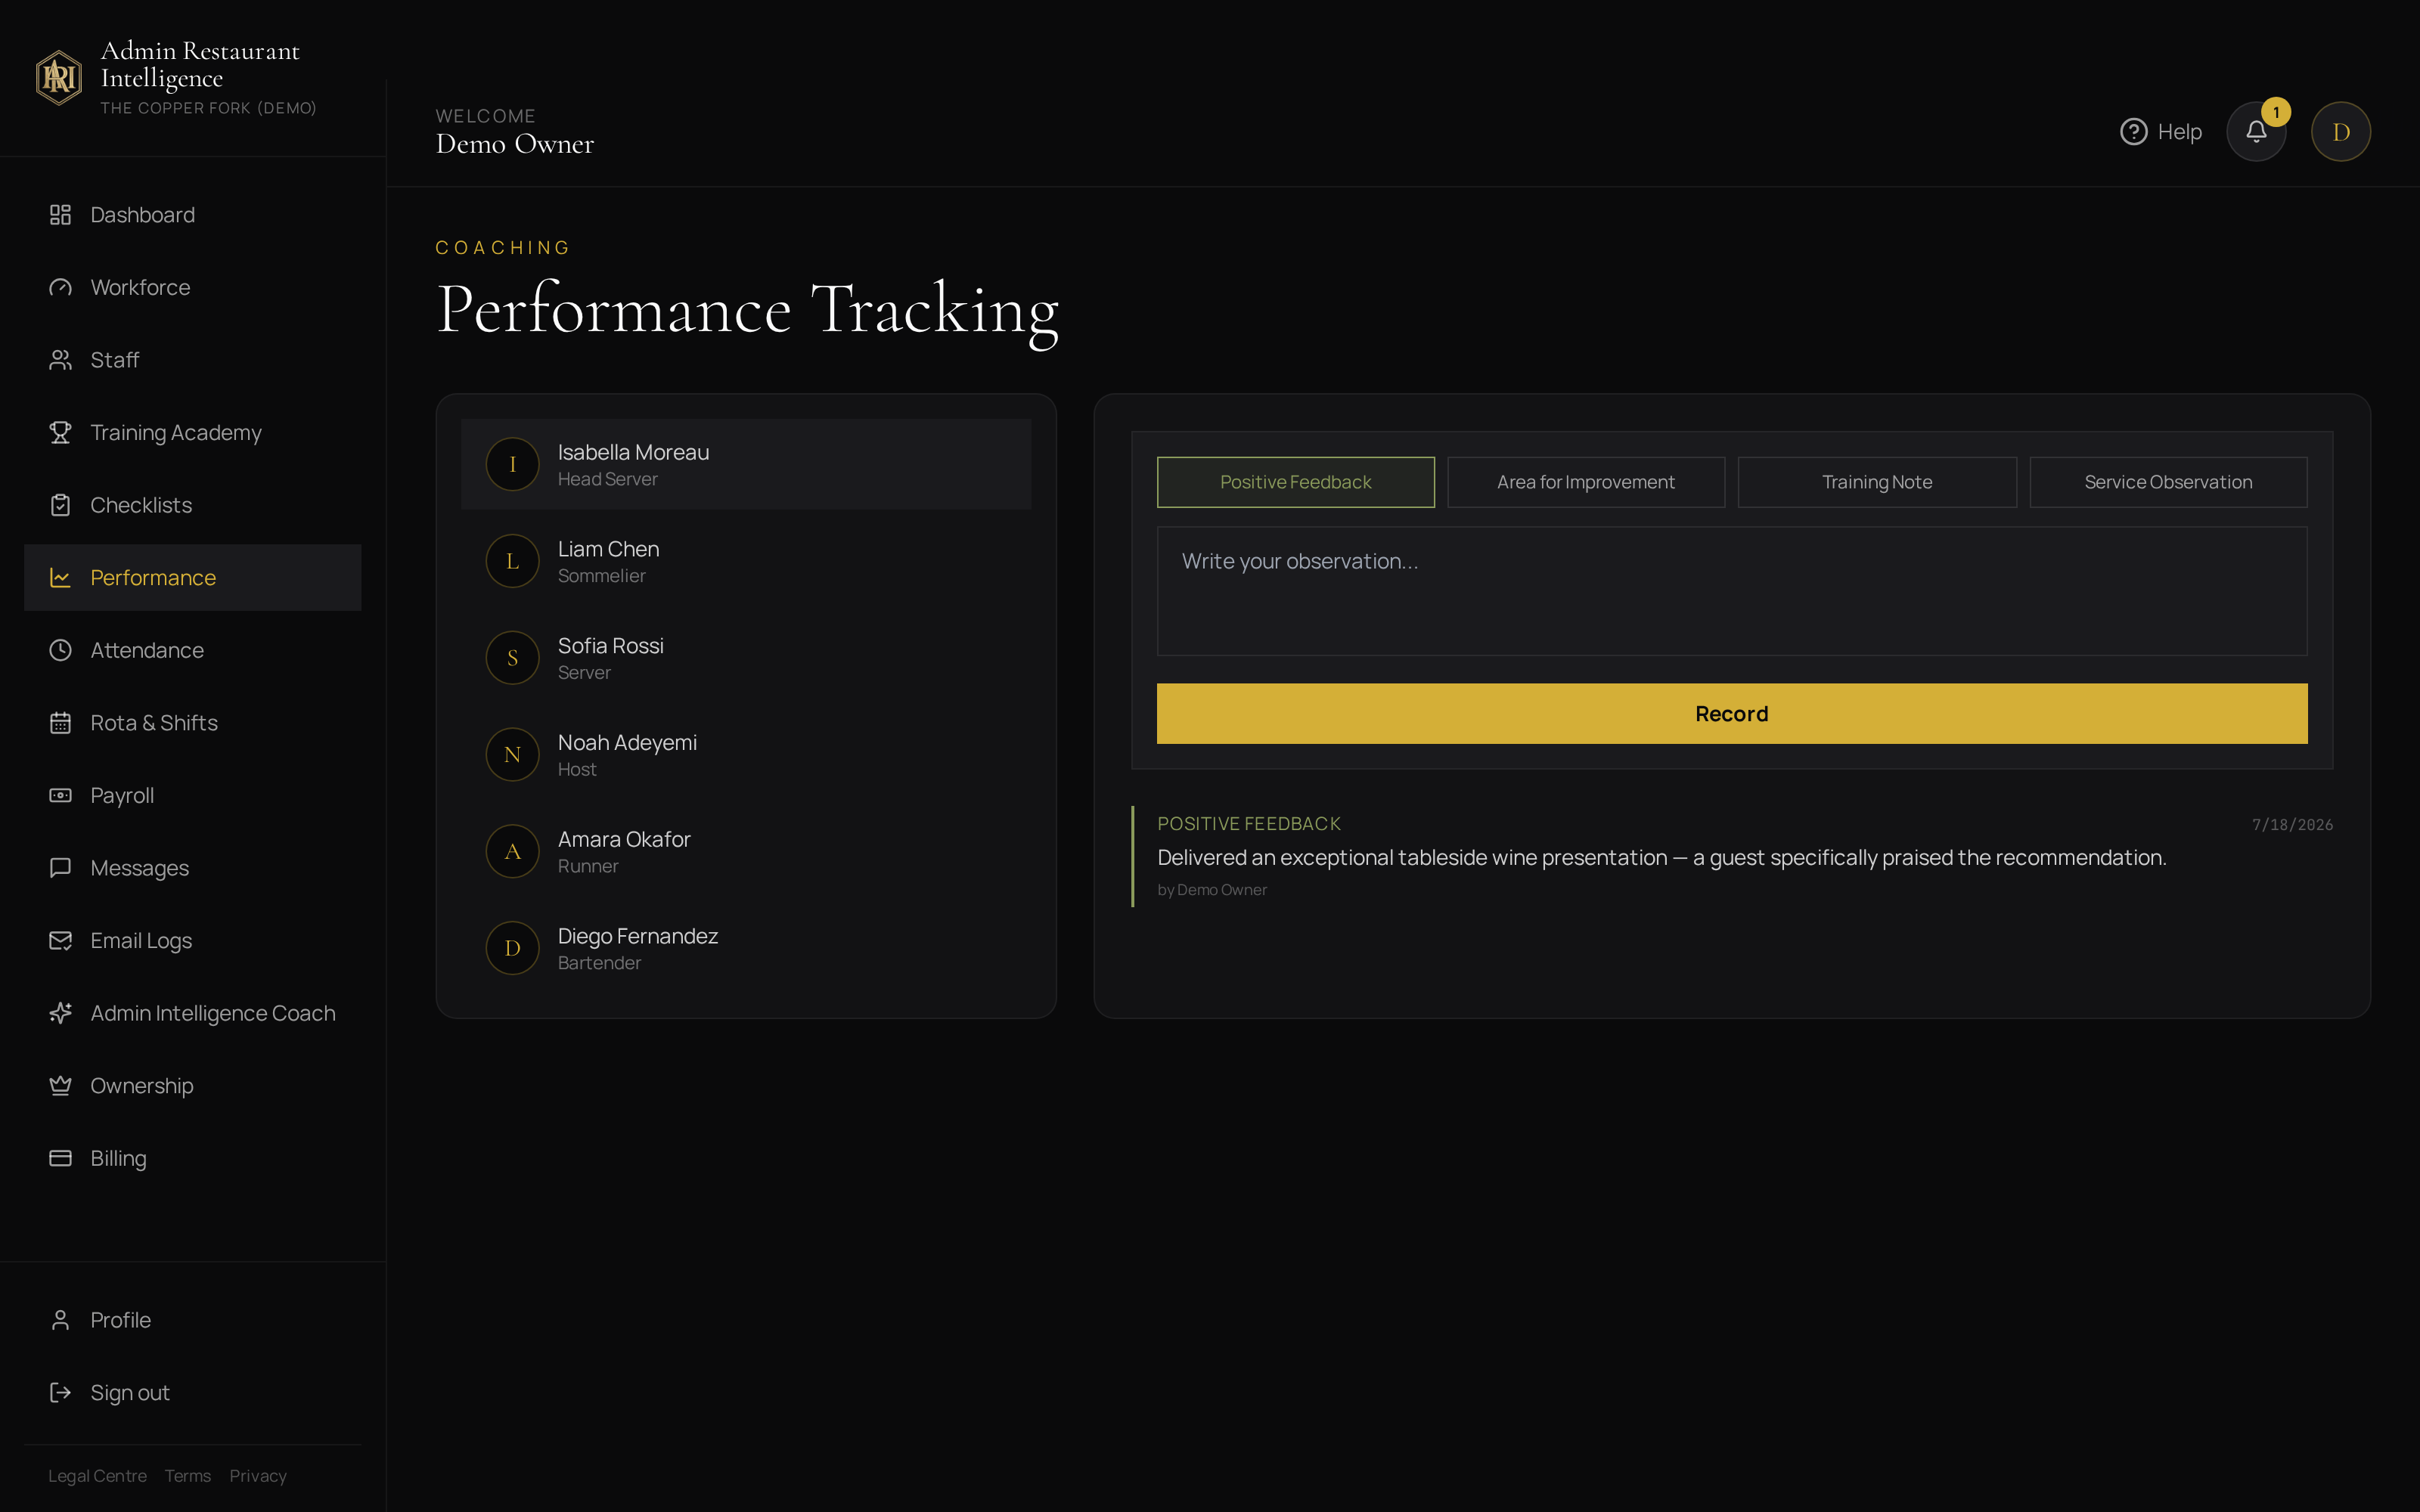Click the Checklists clipboard icon
Screen dimensions: 2420x1512
(x=60, y=505)
